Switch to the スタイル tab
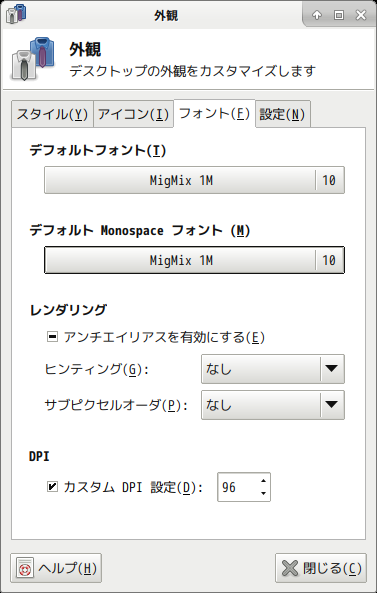This screenshot has width=377, height=593. 52,114
